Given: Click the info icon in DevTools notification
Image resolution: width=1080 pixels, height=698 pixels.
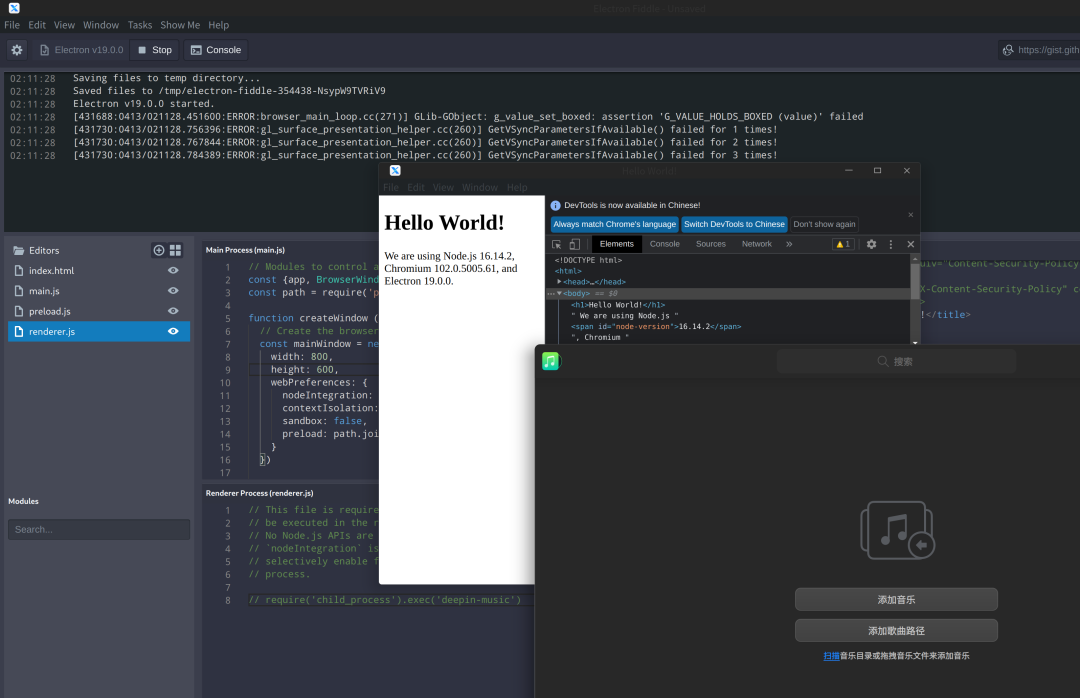Looking at the screenshot, I should (556, 205).
